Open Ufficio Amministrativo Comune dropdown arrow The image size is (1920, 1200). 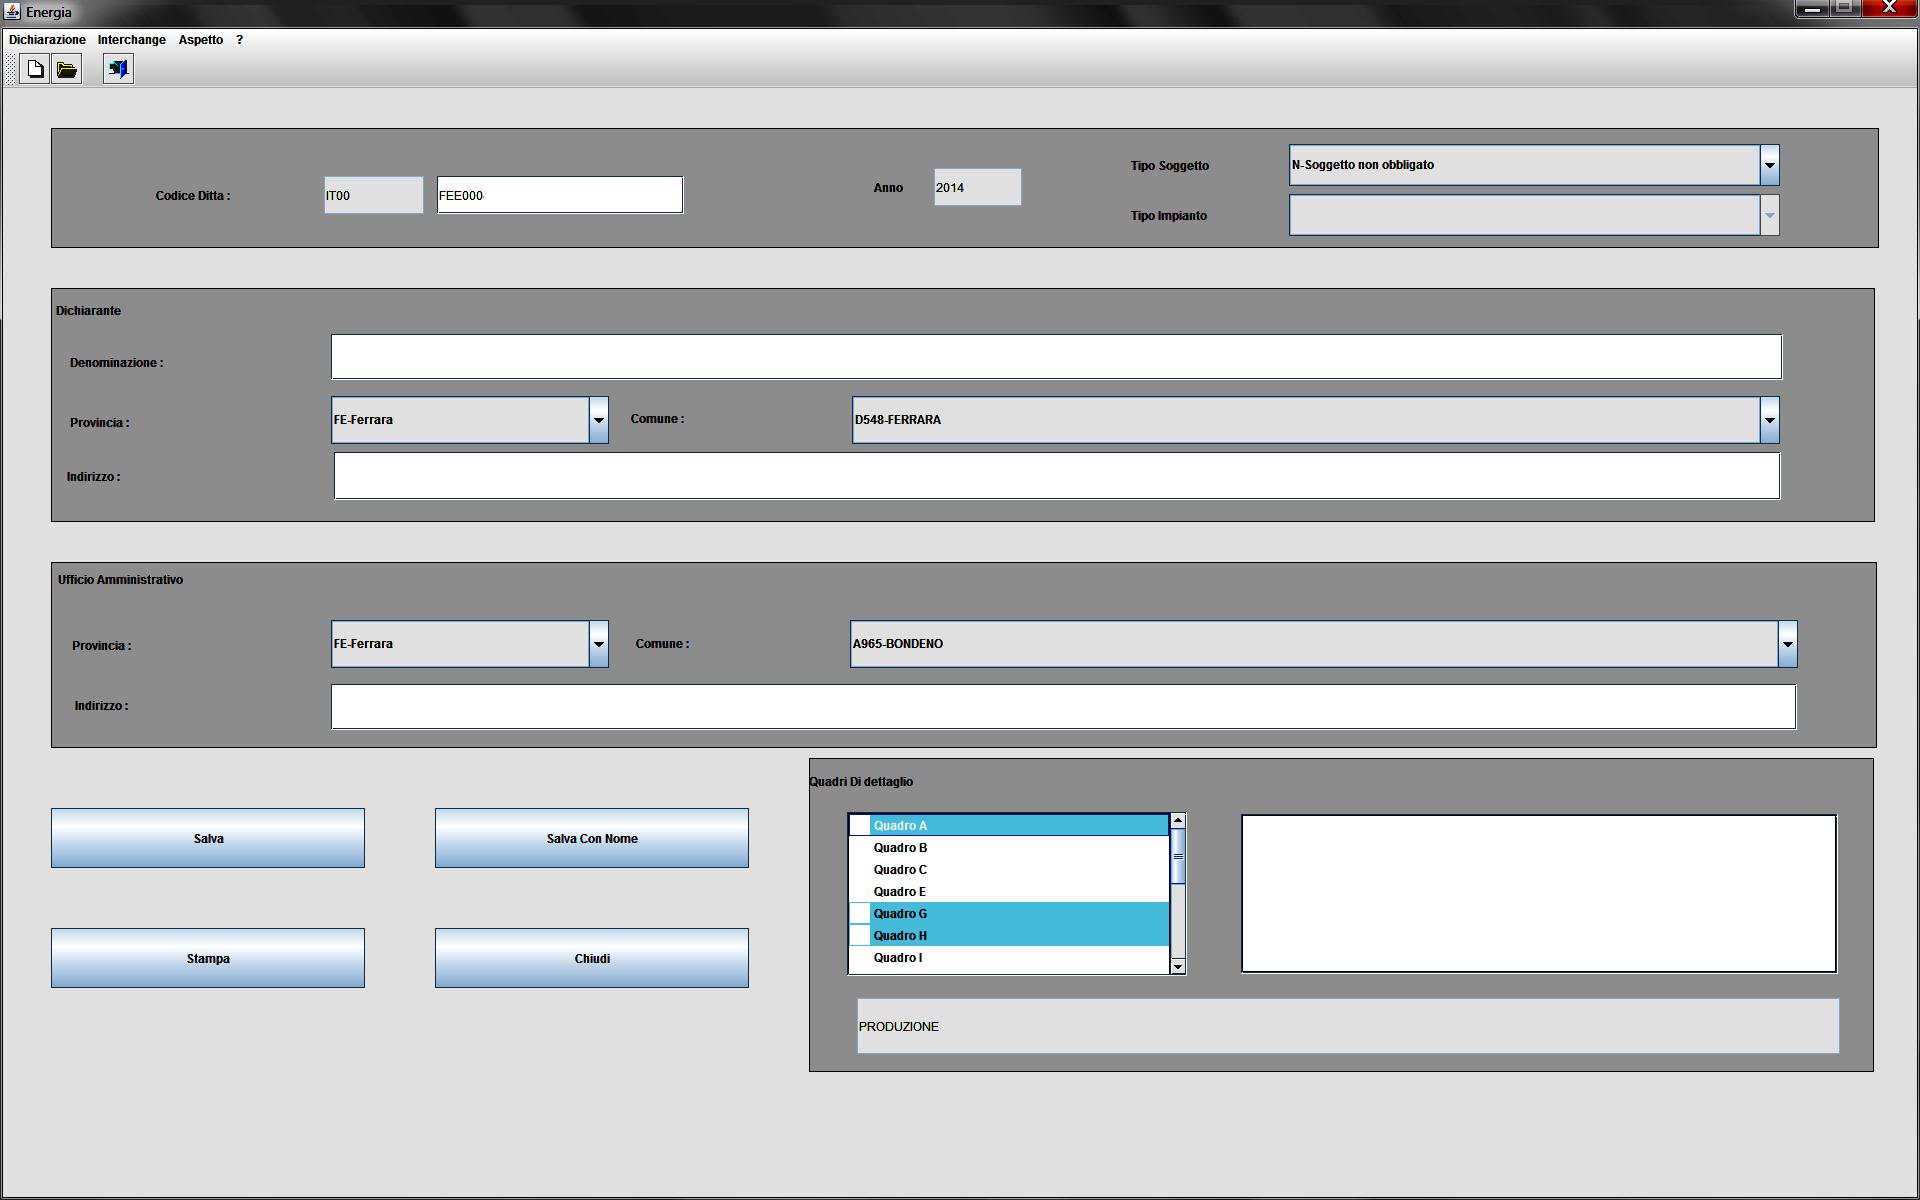[x=1787, y=644]
